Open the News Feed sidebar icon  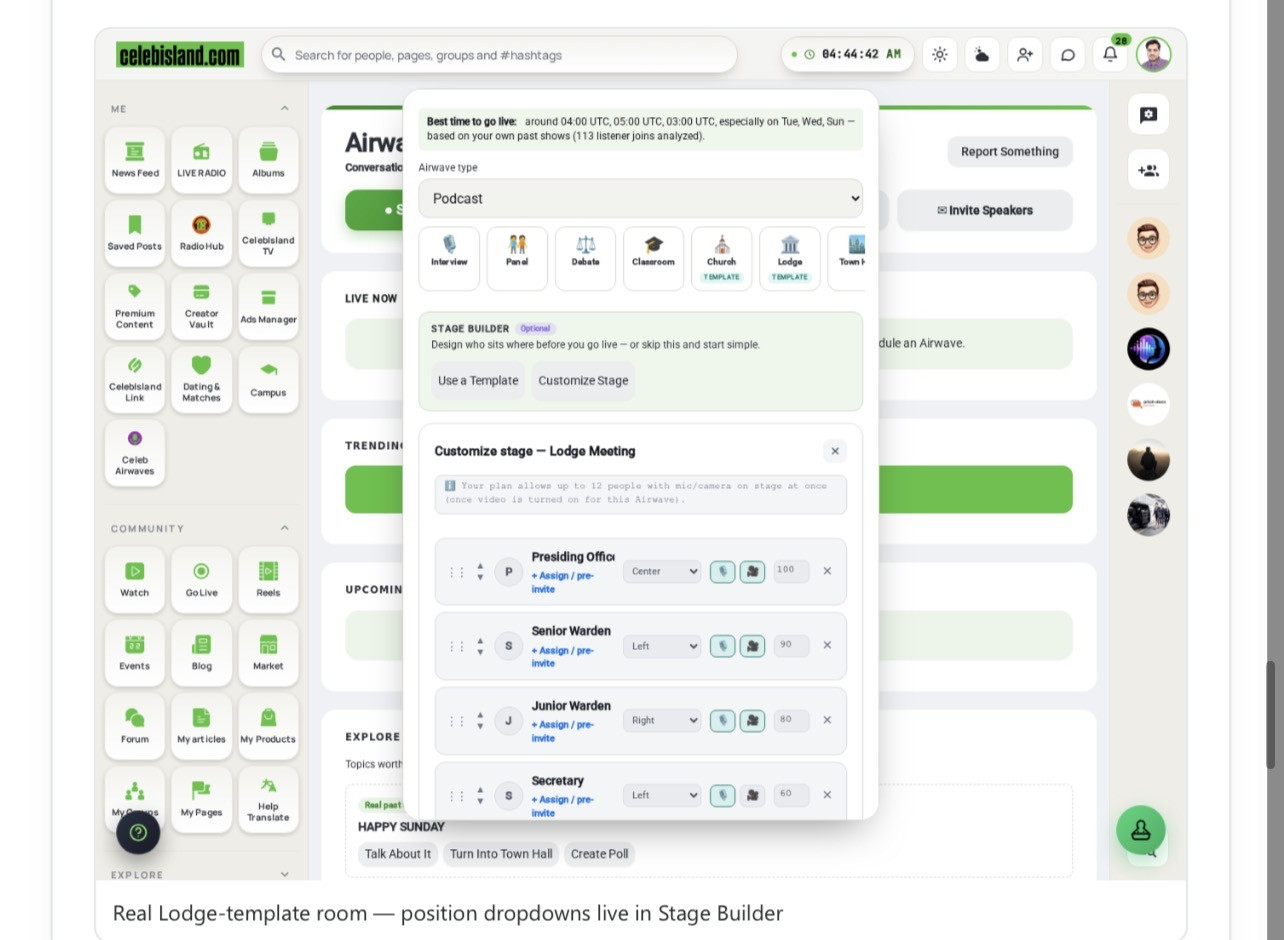(135, 160)
